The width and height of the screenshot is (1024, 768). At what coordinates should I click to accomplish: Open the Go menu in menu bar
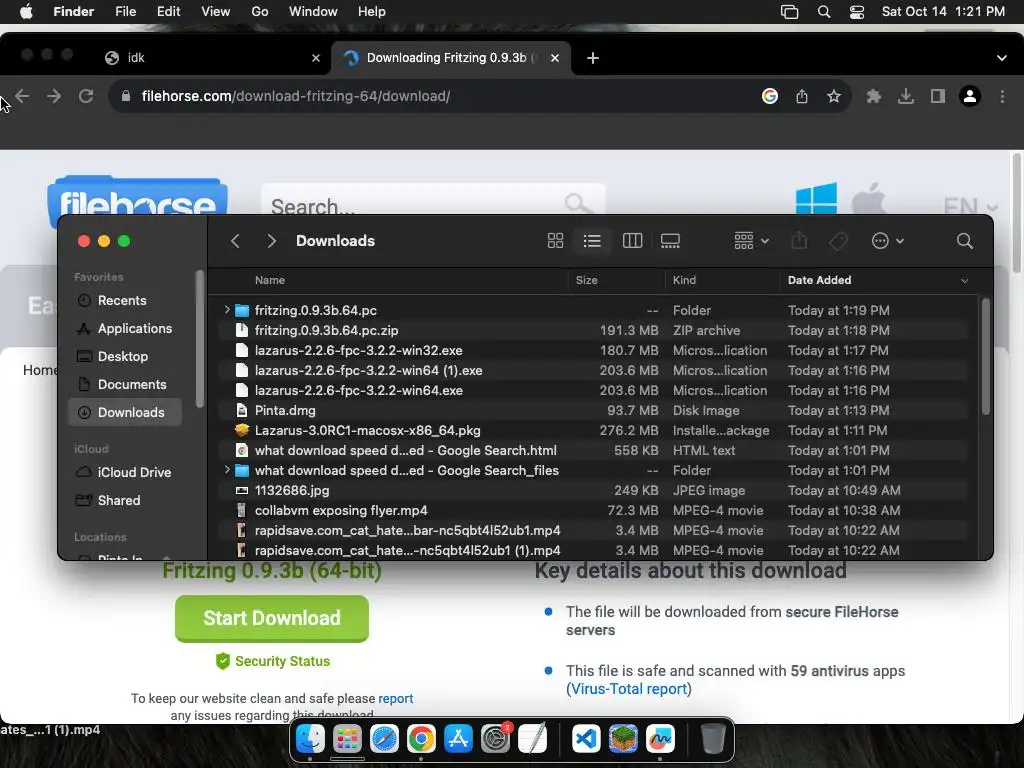coord(260,12)
